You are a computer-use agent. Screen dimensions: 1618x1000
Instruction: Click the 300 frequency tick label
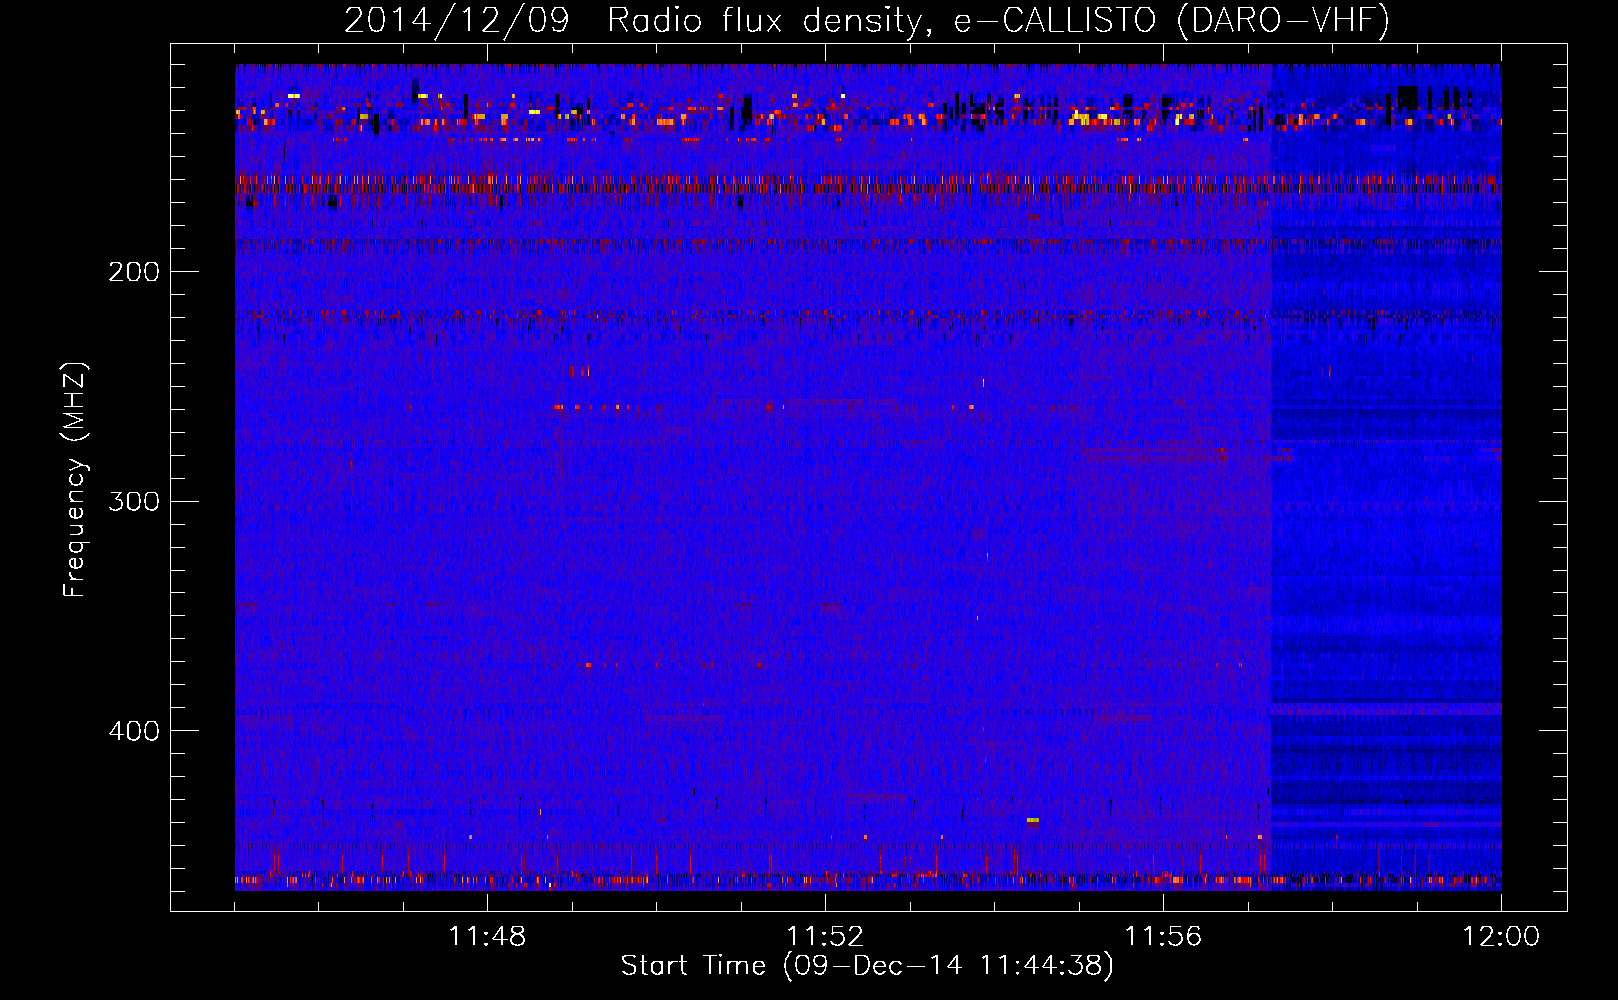[x=134, y=501]
